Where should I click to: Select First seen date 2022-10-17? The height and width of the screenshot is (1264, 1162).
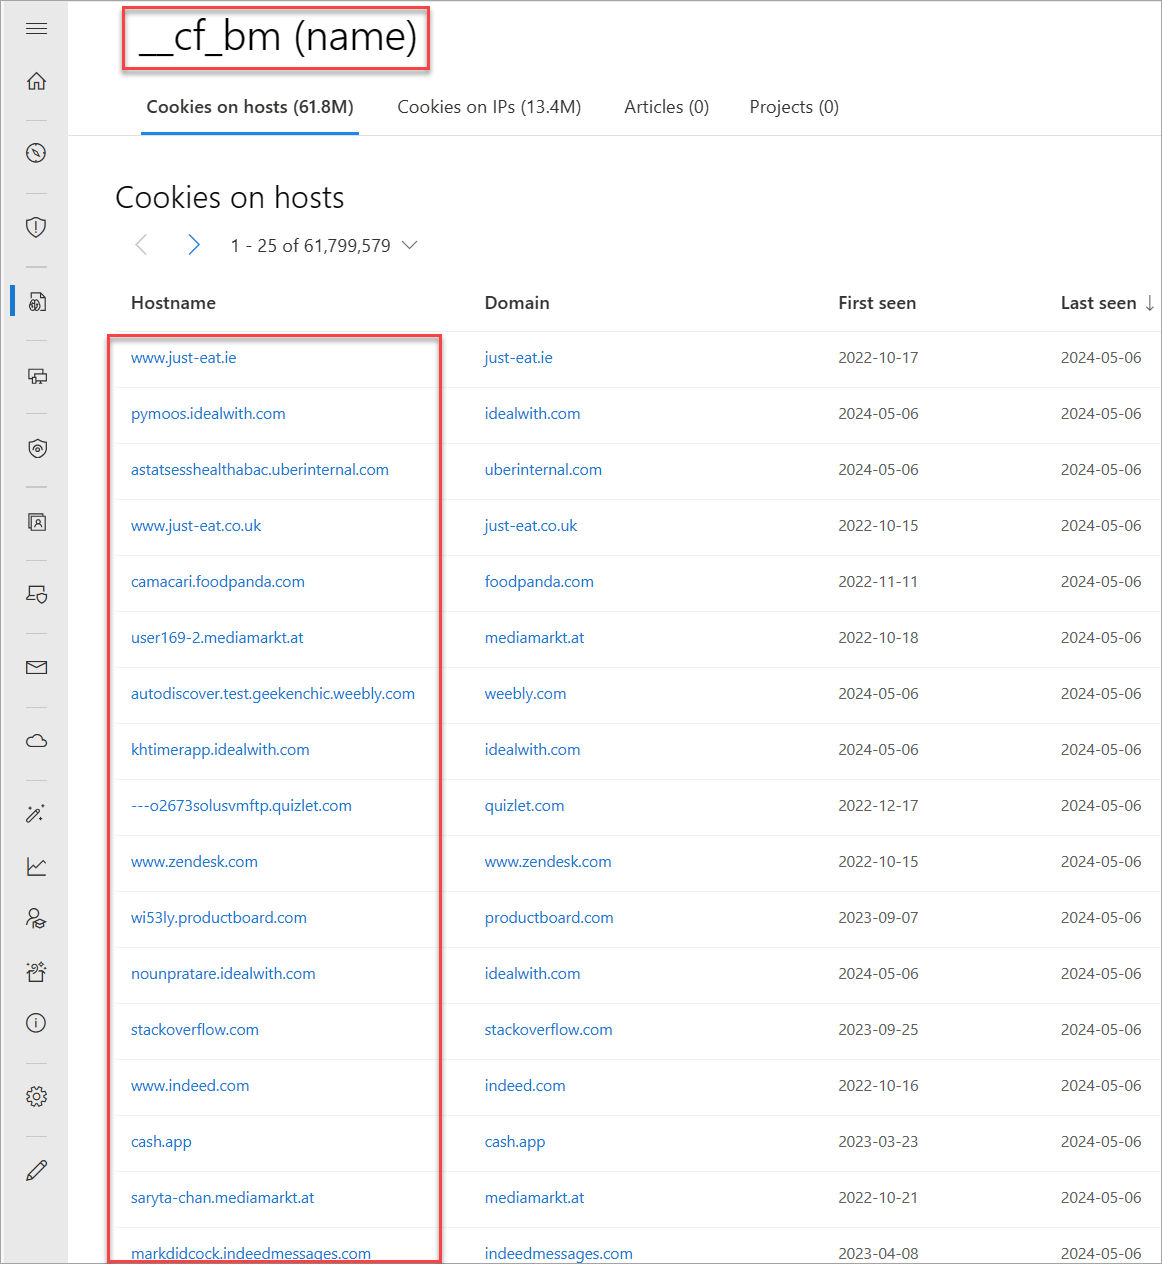pyautogui.click(x=878, y=358)
